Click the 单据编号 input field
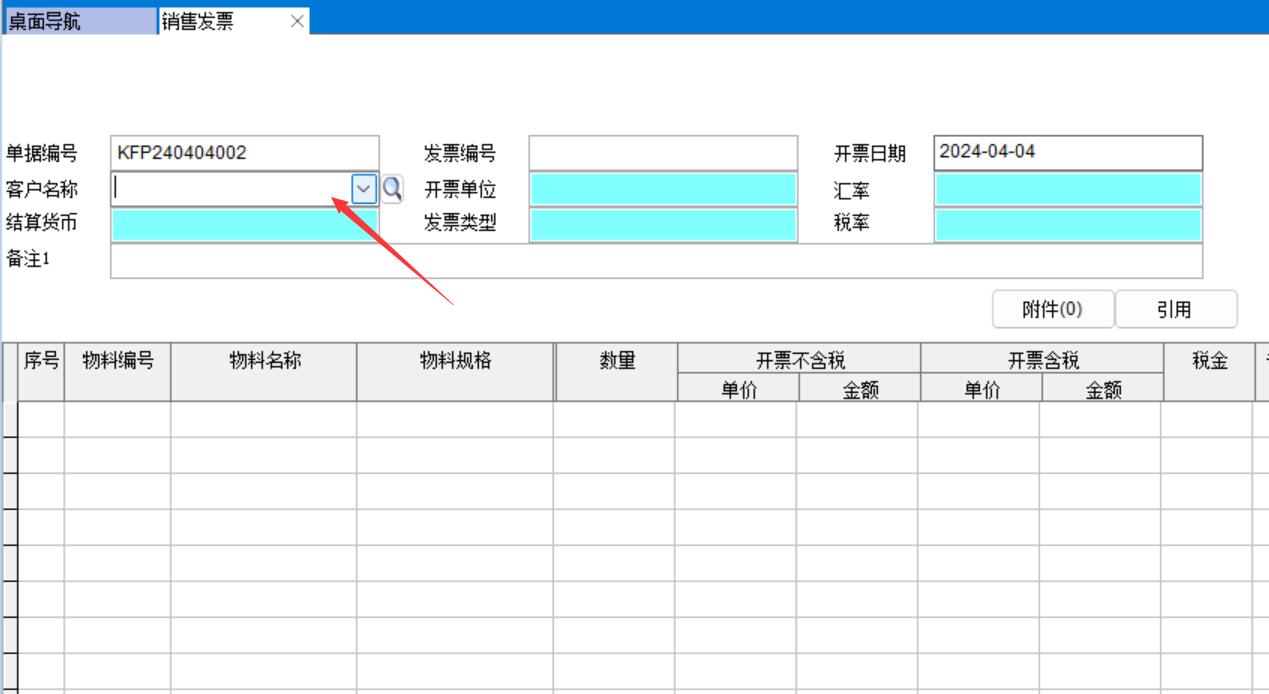Viewport: 1269px width, 694px height. click(245, 153)
